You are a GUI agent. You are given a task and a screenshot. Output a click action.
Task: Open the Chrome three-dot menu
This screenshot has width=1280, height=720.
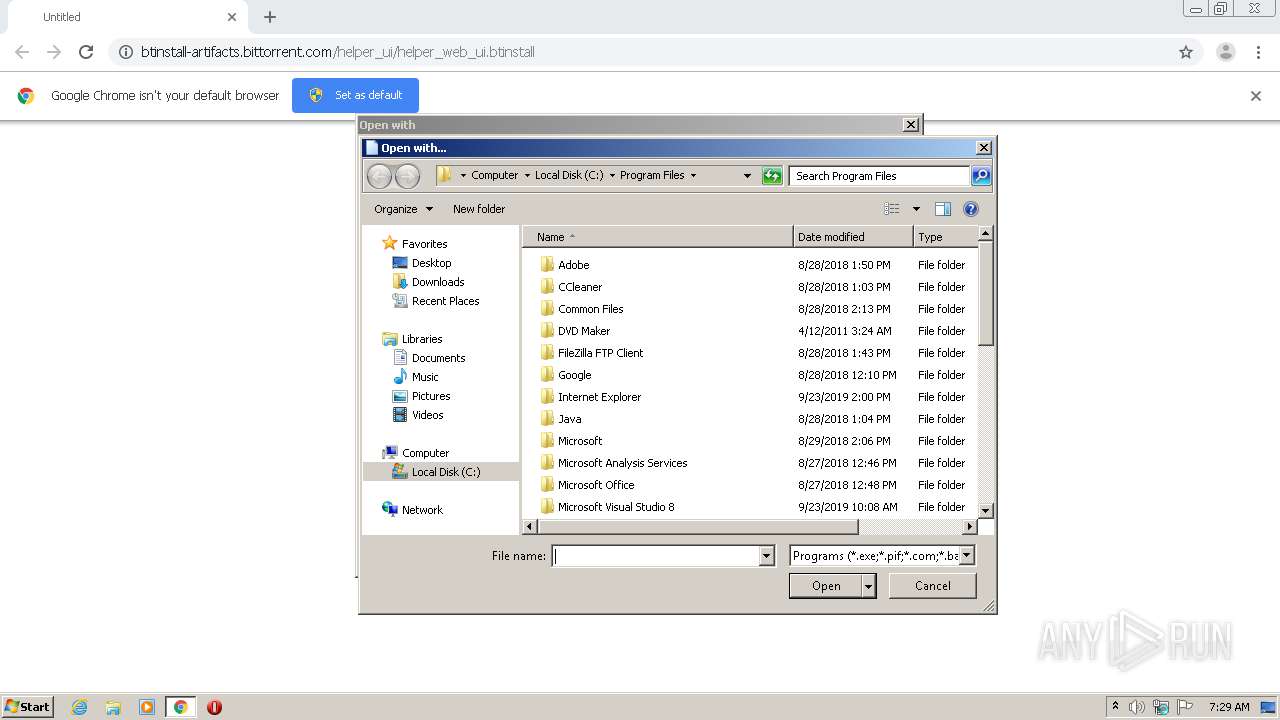1258,52
